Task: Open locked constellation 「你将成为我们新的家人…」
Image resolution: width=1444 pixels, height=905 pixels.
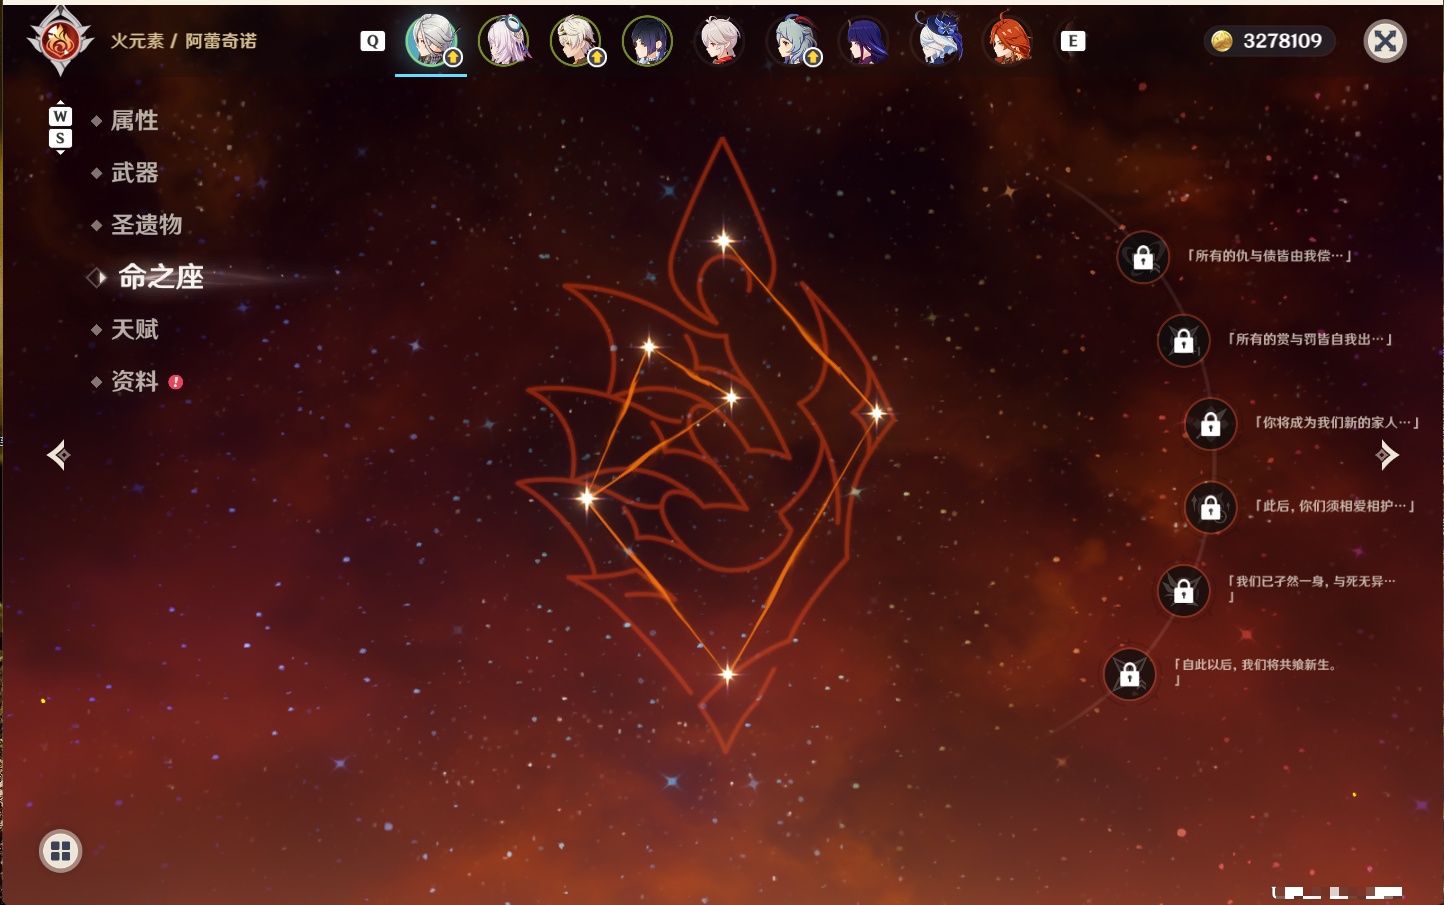Action: pyautogui.click(x=1210, y=423)
